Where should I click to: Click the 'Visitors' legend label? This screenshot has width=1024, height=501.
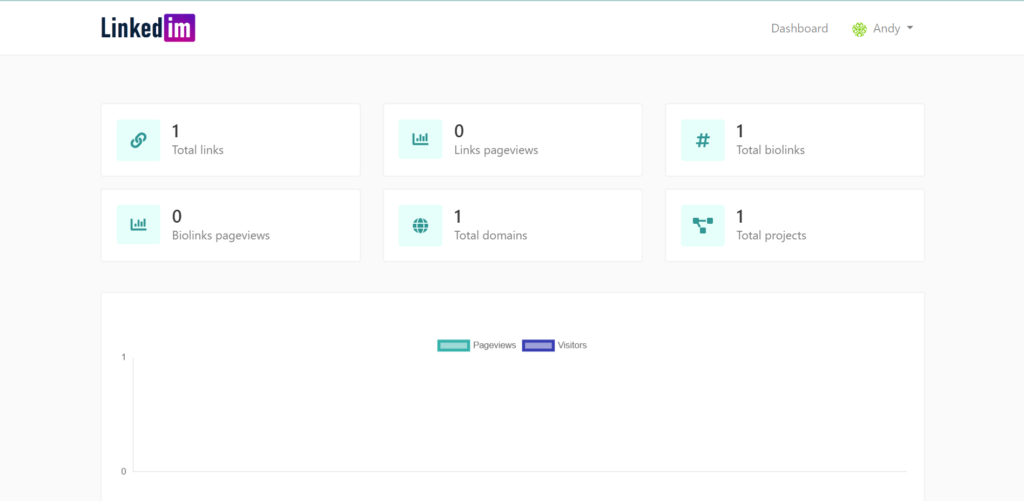coord(572,346)
